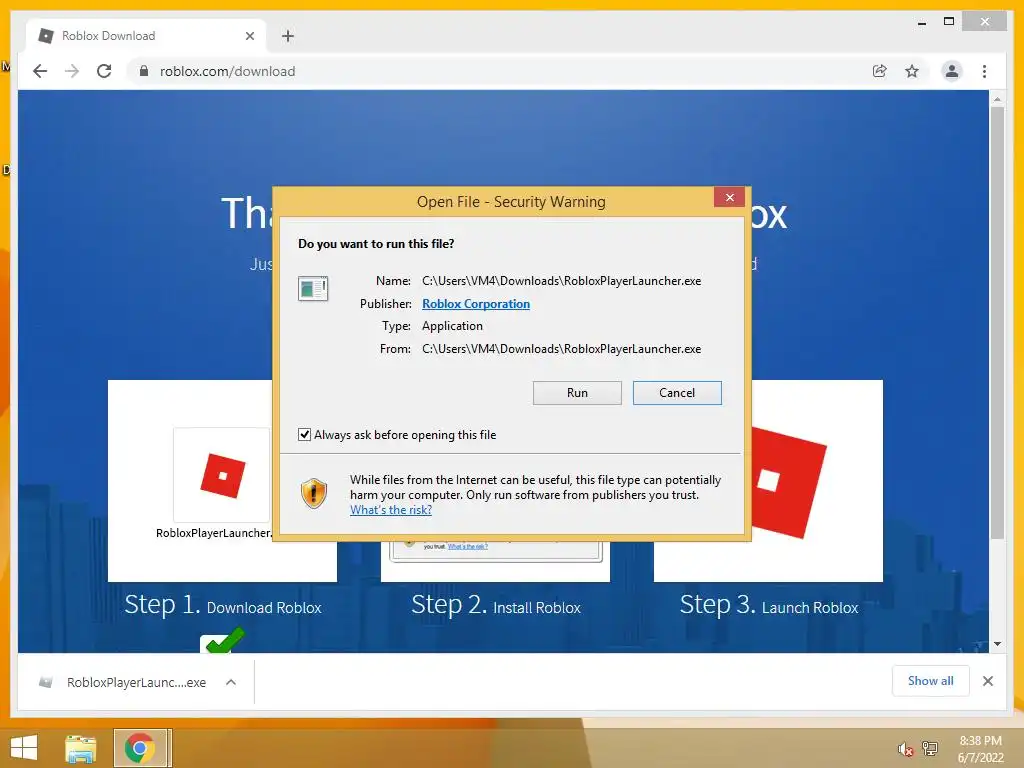Open the Roblox Corporation publisher link

click(x=475, y=304)
